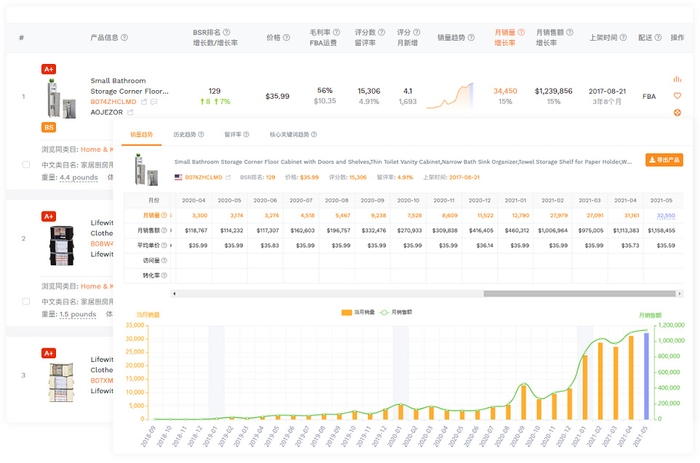The width and height of the screenshot is (700, 463).
Task: Open ASIN link B074ZHCLMD in popup
Action: pos(204,177)
